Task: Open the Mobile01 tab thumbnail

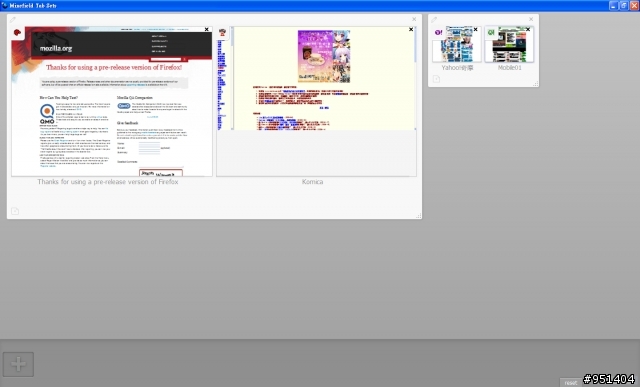Action: point(509,44)
